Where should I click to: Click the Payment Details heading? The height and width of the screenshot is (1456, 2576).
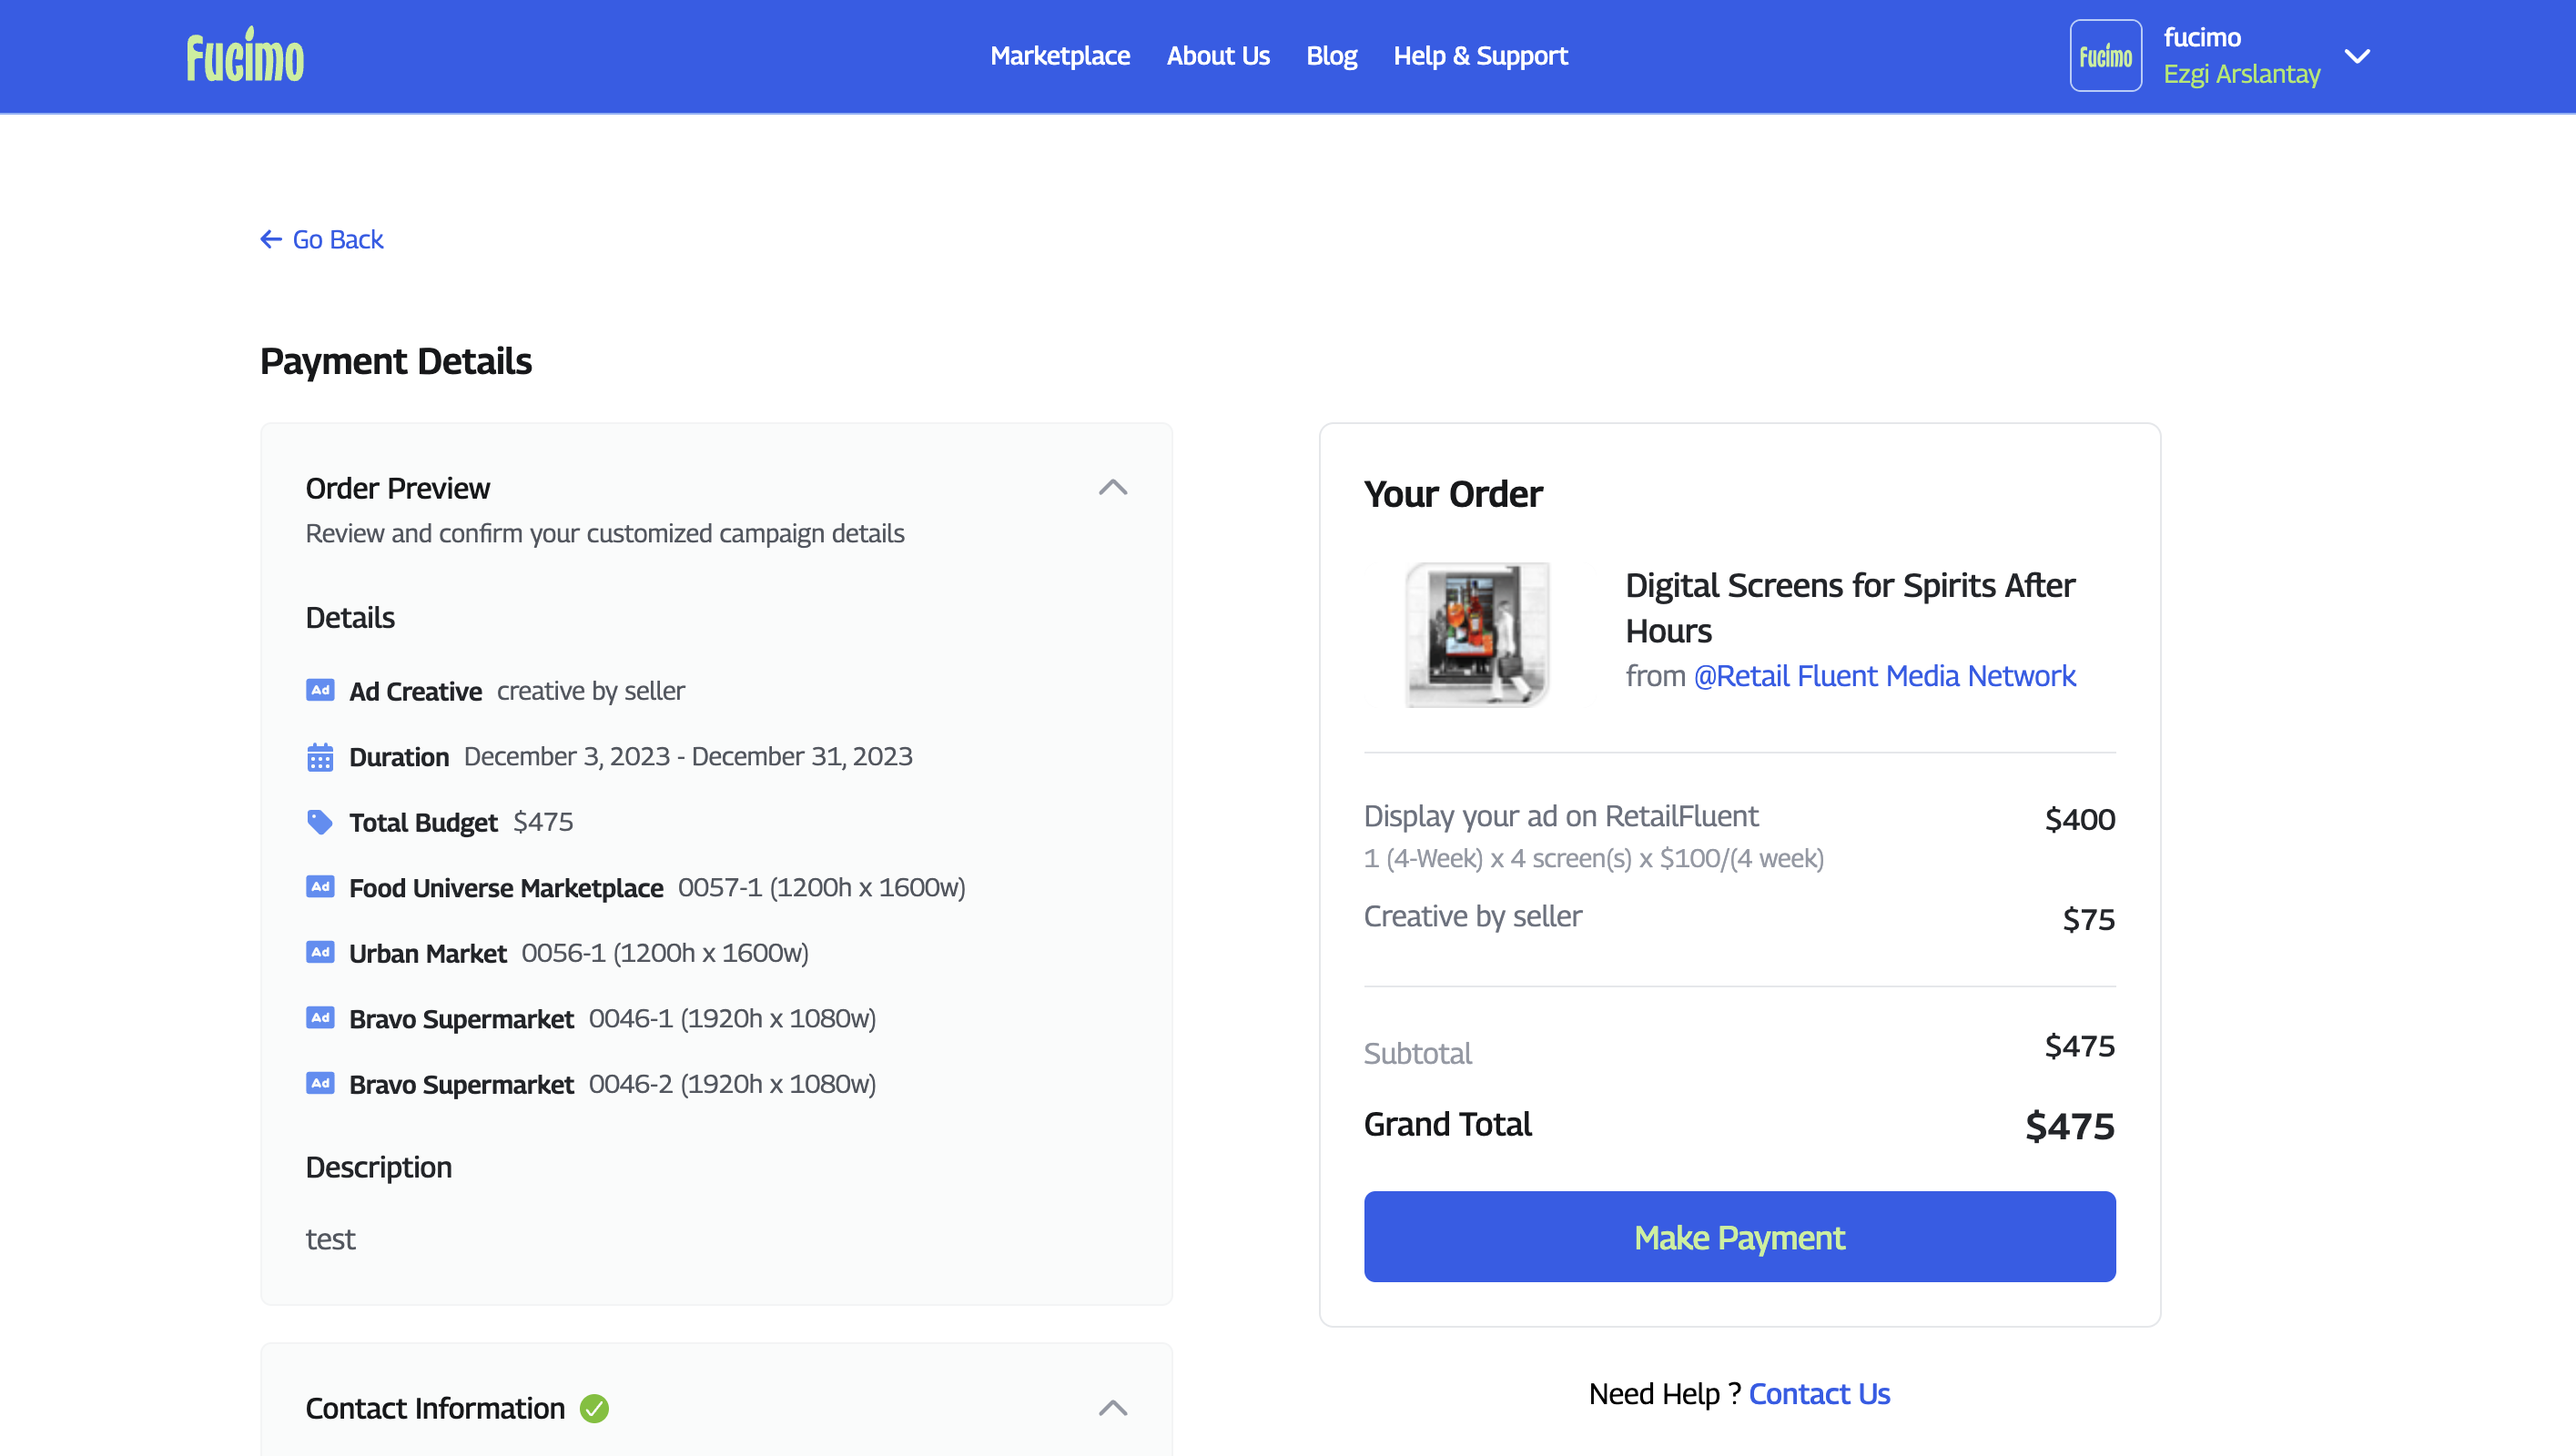396,361
